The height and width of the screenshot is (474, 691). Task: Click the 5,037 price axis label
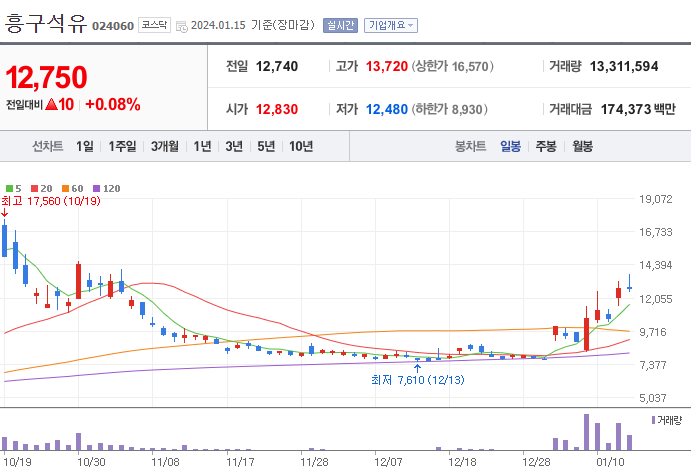click(x=653, y=398)
